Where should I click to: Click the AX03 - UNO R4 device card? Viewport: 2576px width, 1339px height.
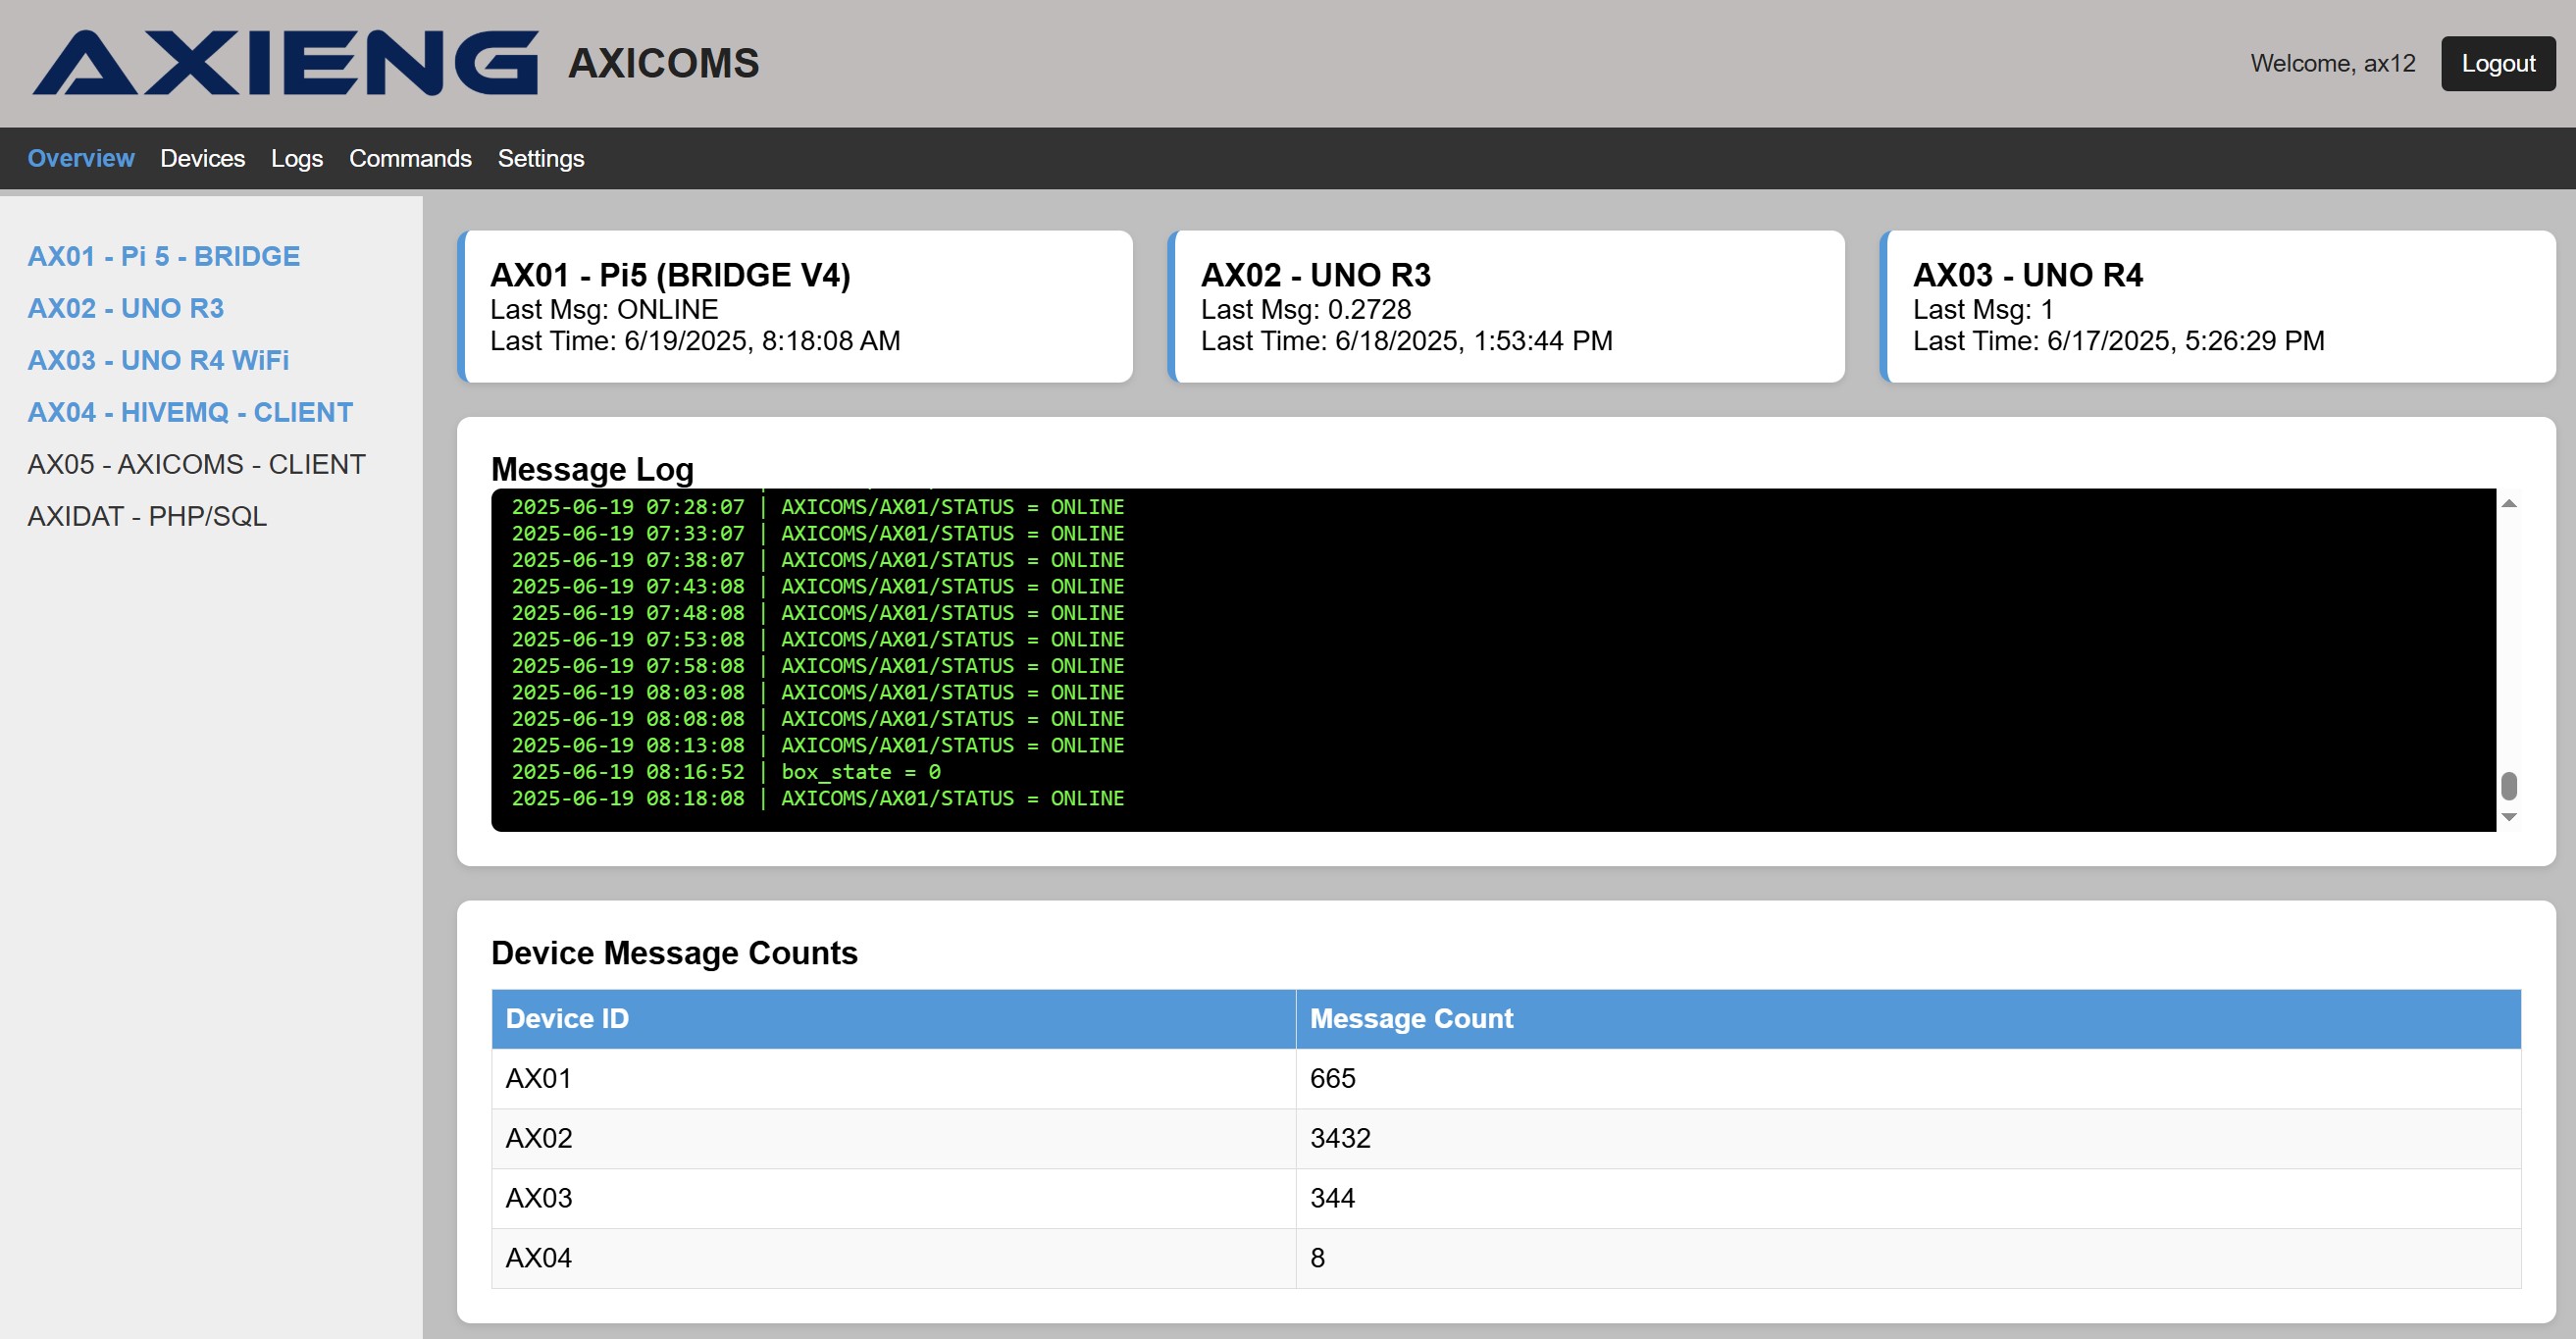[2219, 306]
